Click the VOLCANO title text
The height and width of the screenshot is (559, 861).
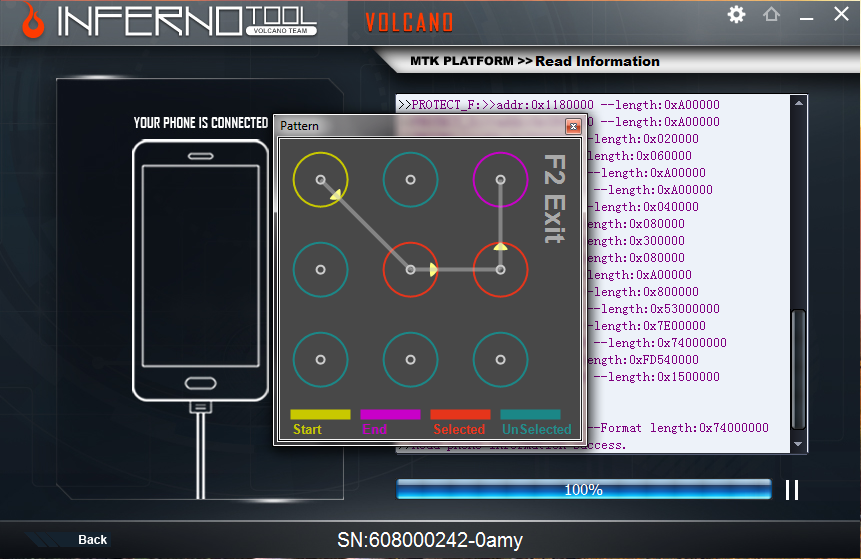(410, 23)
